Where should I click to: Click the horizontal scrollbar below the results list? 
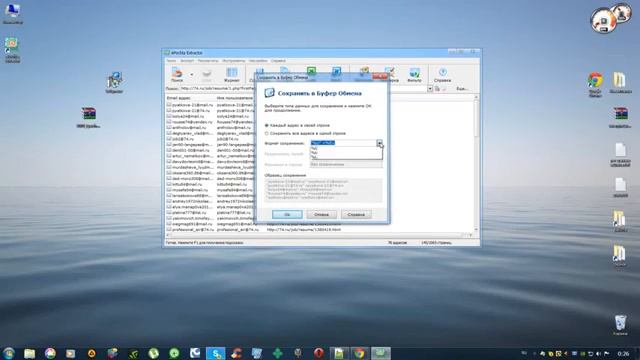(x=320, y=235)
